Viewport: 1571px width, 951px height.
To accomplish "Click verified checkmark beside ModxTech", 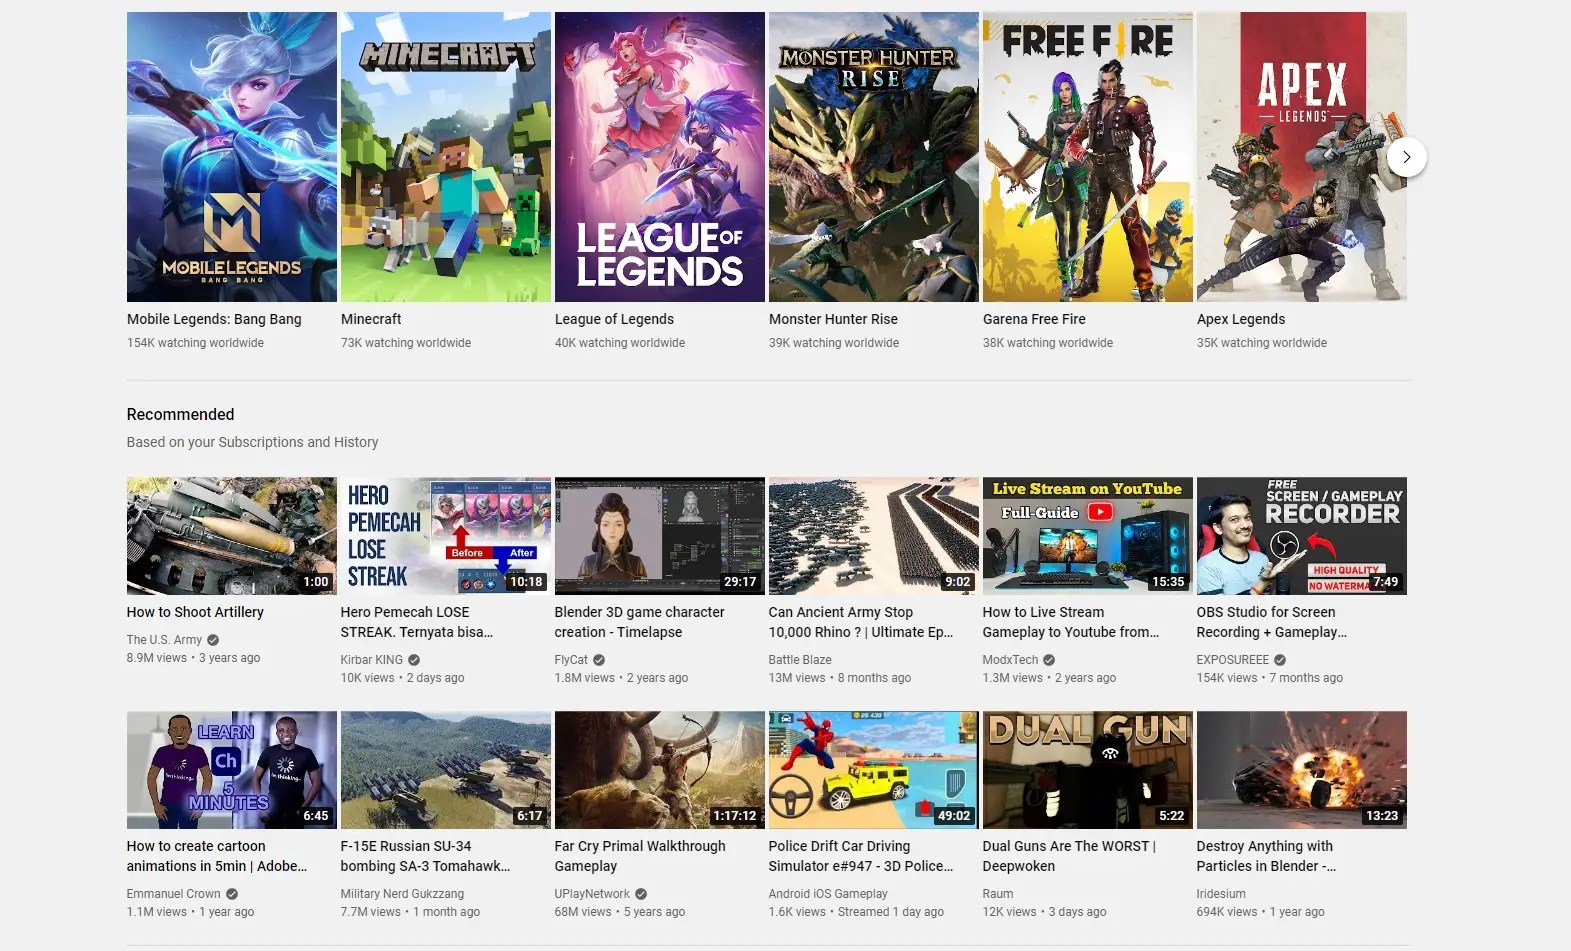I will coord(1049,660).
